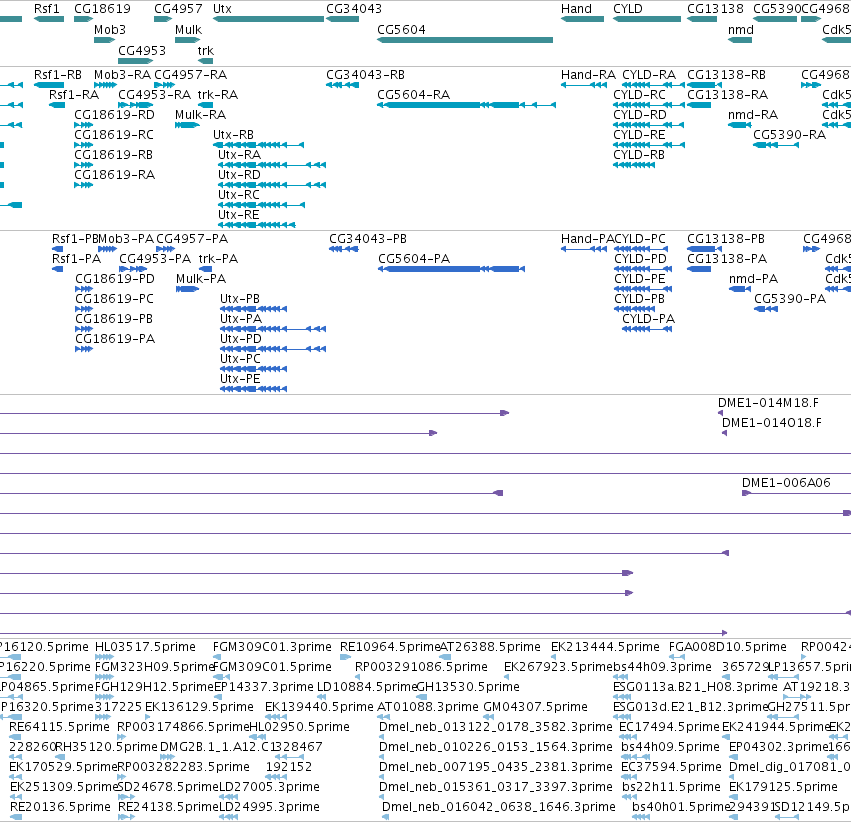Click the 'CG18619-RC' transcript label
Image resolution: width=851 pixels, height=822 pixels.
(114, 135)
